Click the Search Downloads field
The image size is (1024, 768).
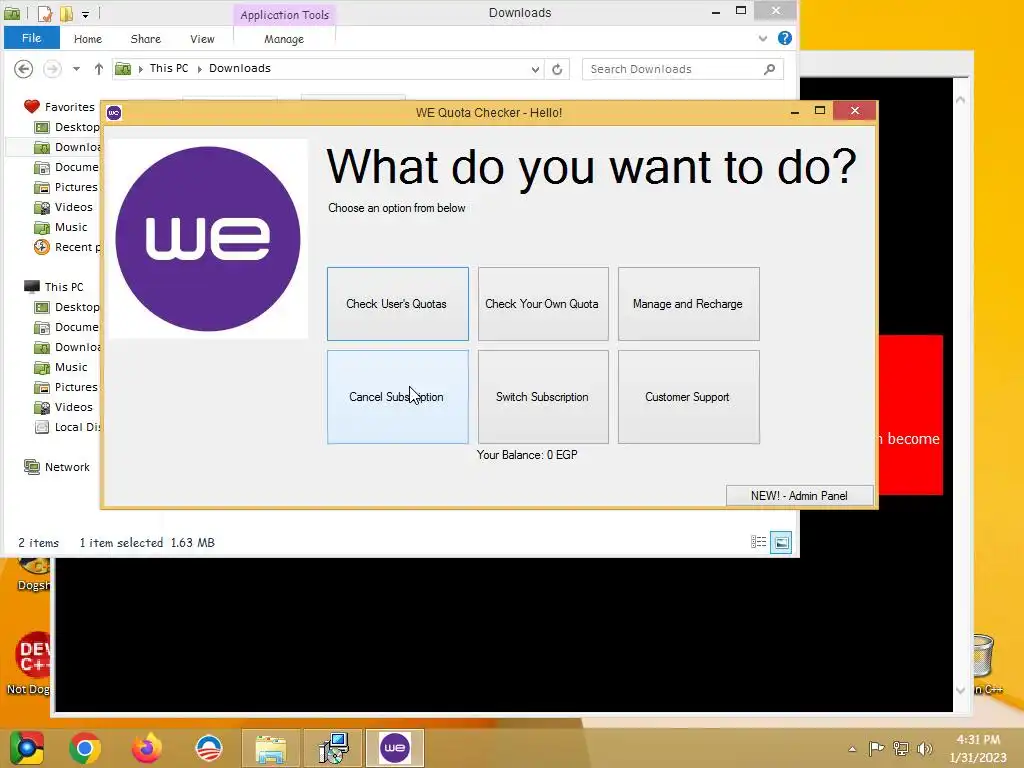(x=682, y=69)
